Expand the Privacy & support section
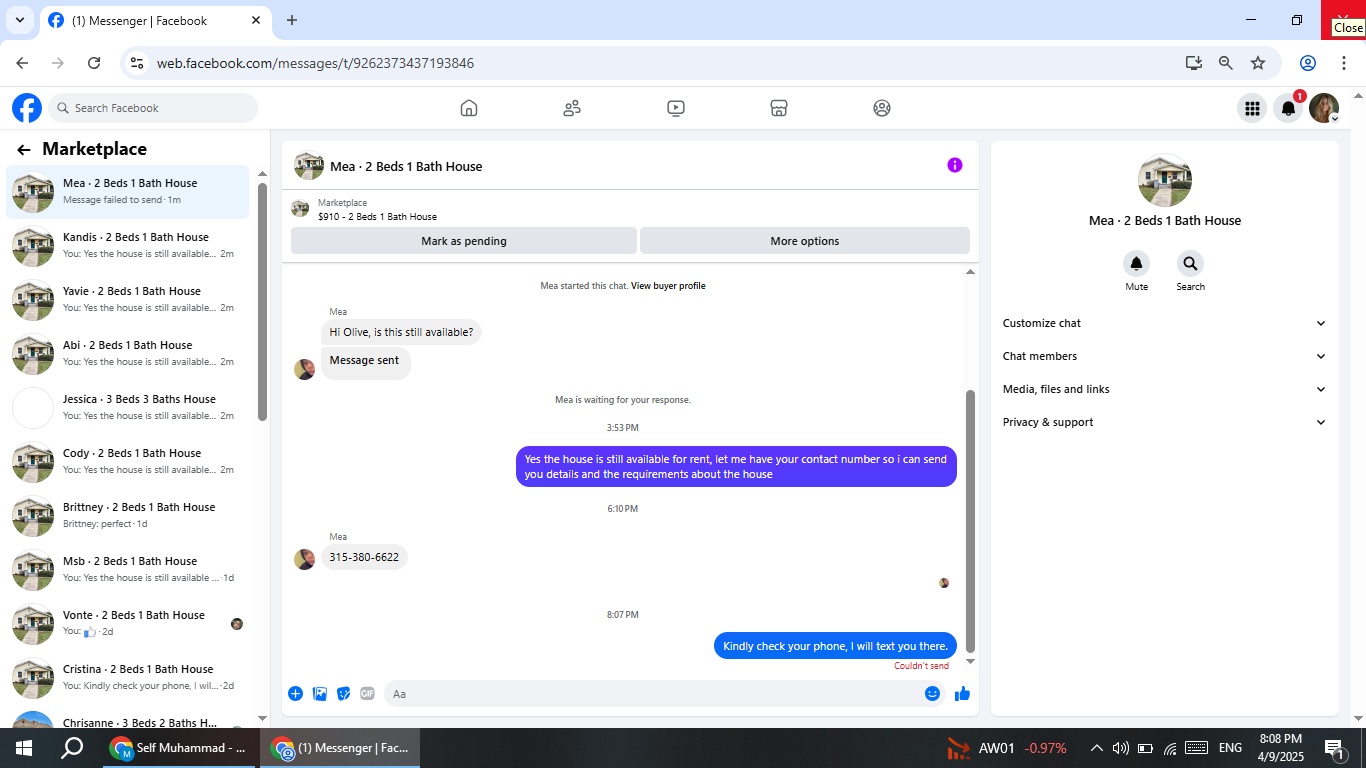Viewport: 1366px width, 768px height. click(1165, 422)
